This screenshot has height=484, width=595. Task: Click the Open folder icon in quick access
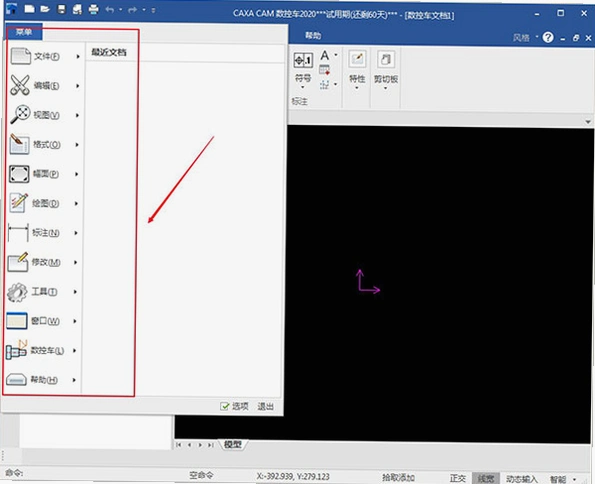(45, 9)
